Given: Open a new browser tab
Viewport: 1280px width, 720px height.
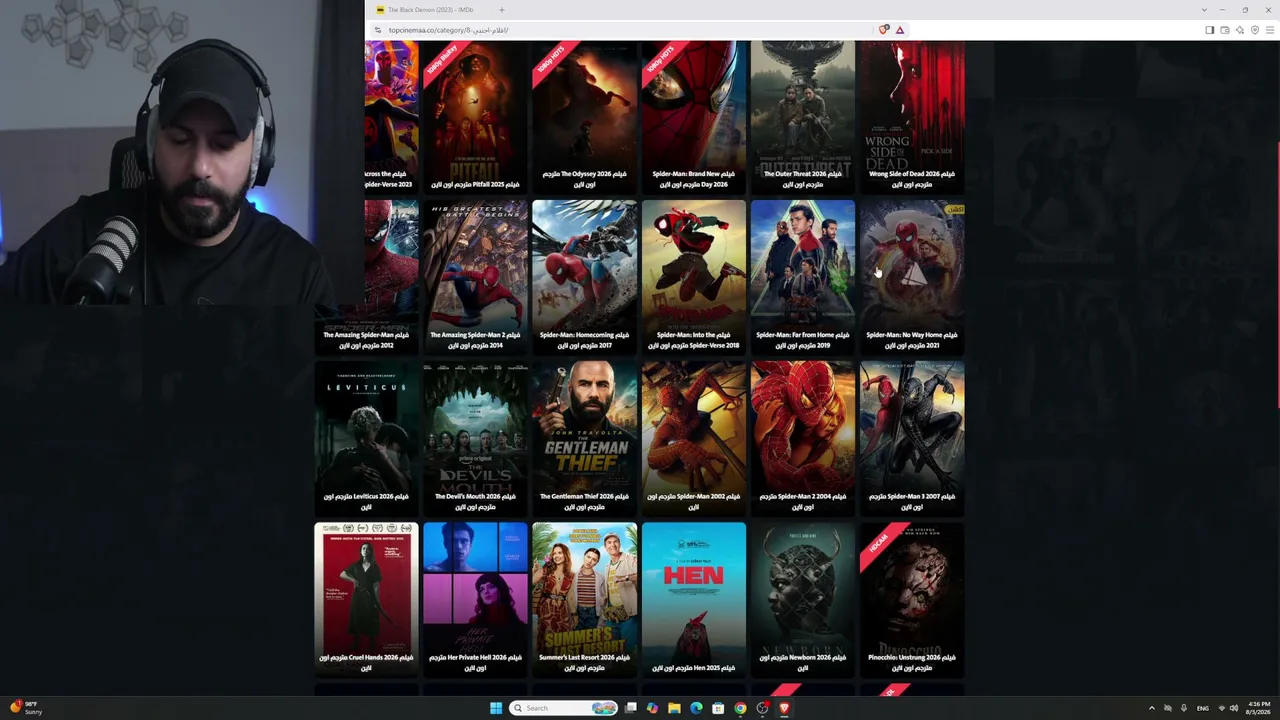Looking at the screenshot, I should coord(502,10).
